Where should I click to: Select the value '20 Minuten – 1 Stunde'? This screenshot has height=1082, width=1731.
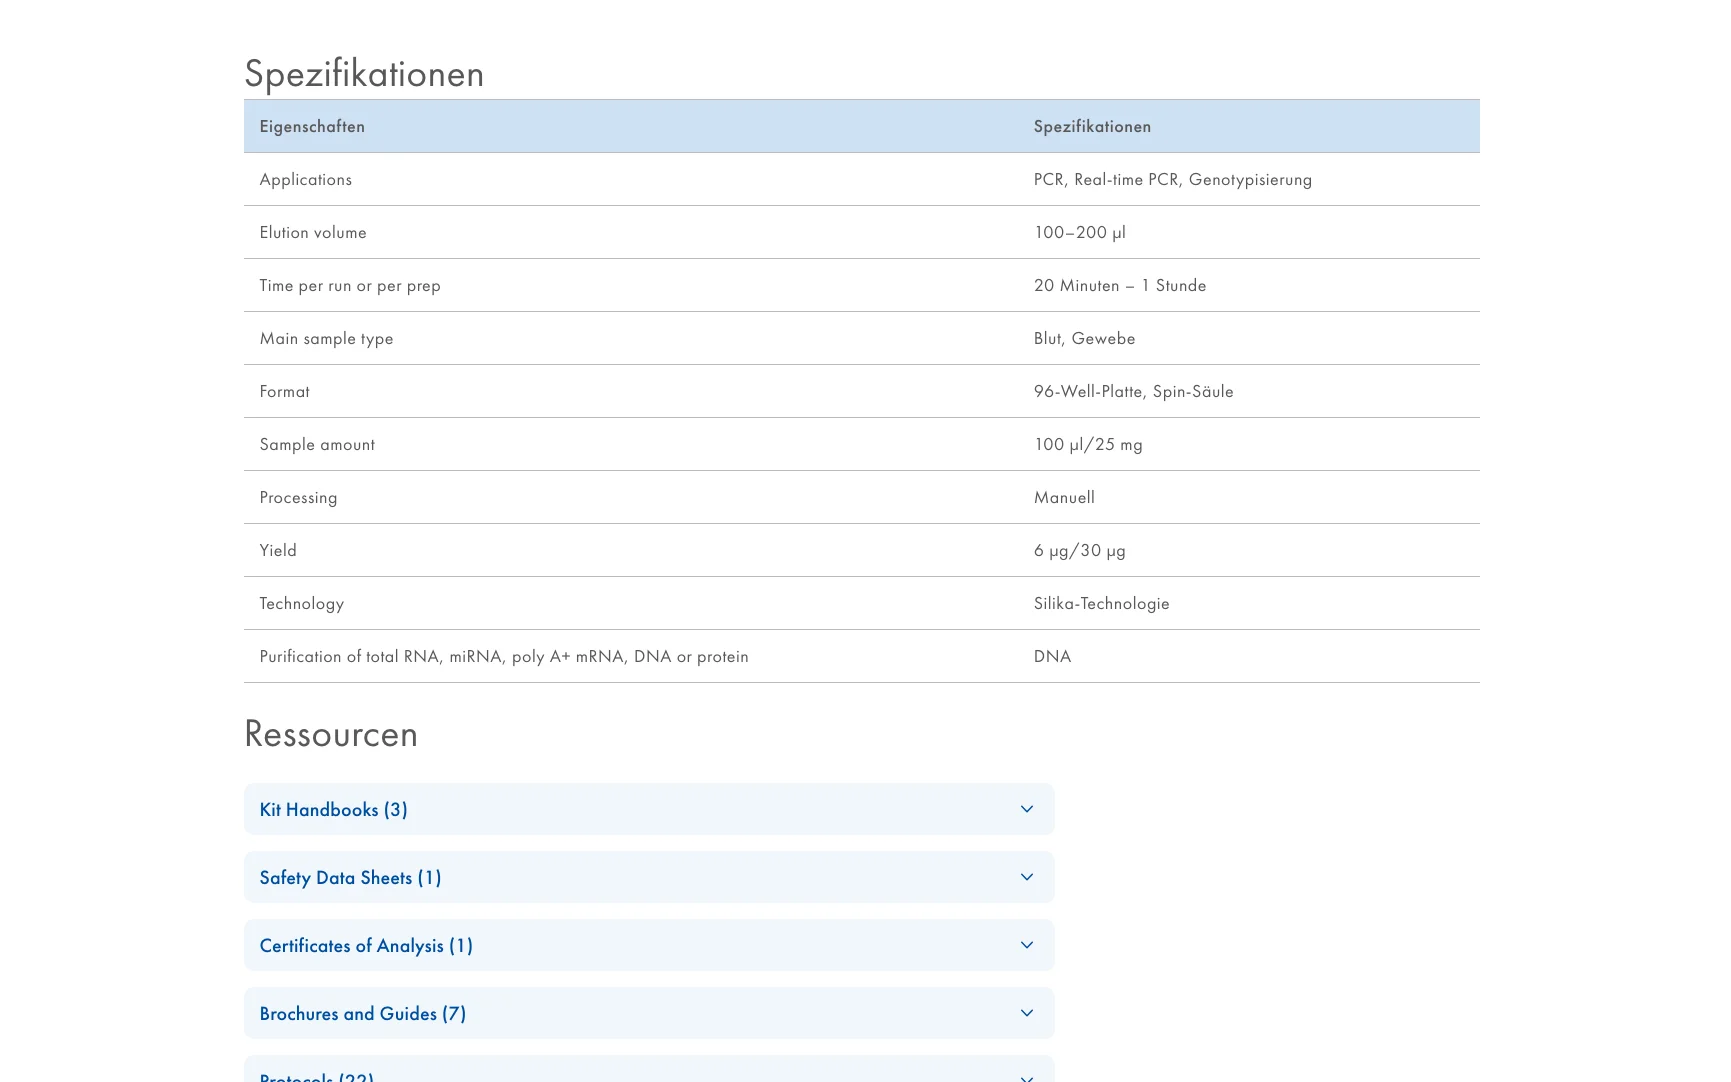1120,285
